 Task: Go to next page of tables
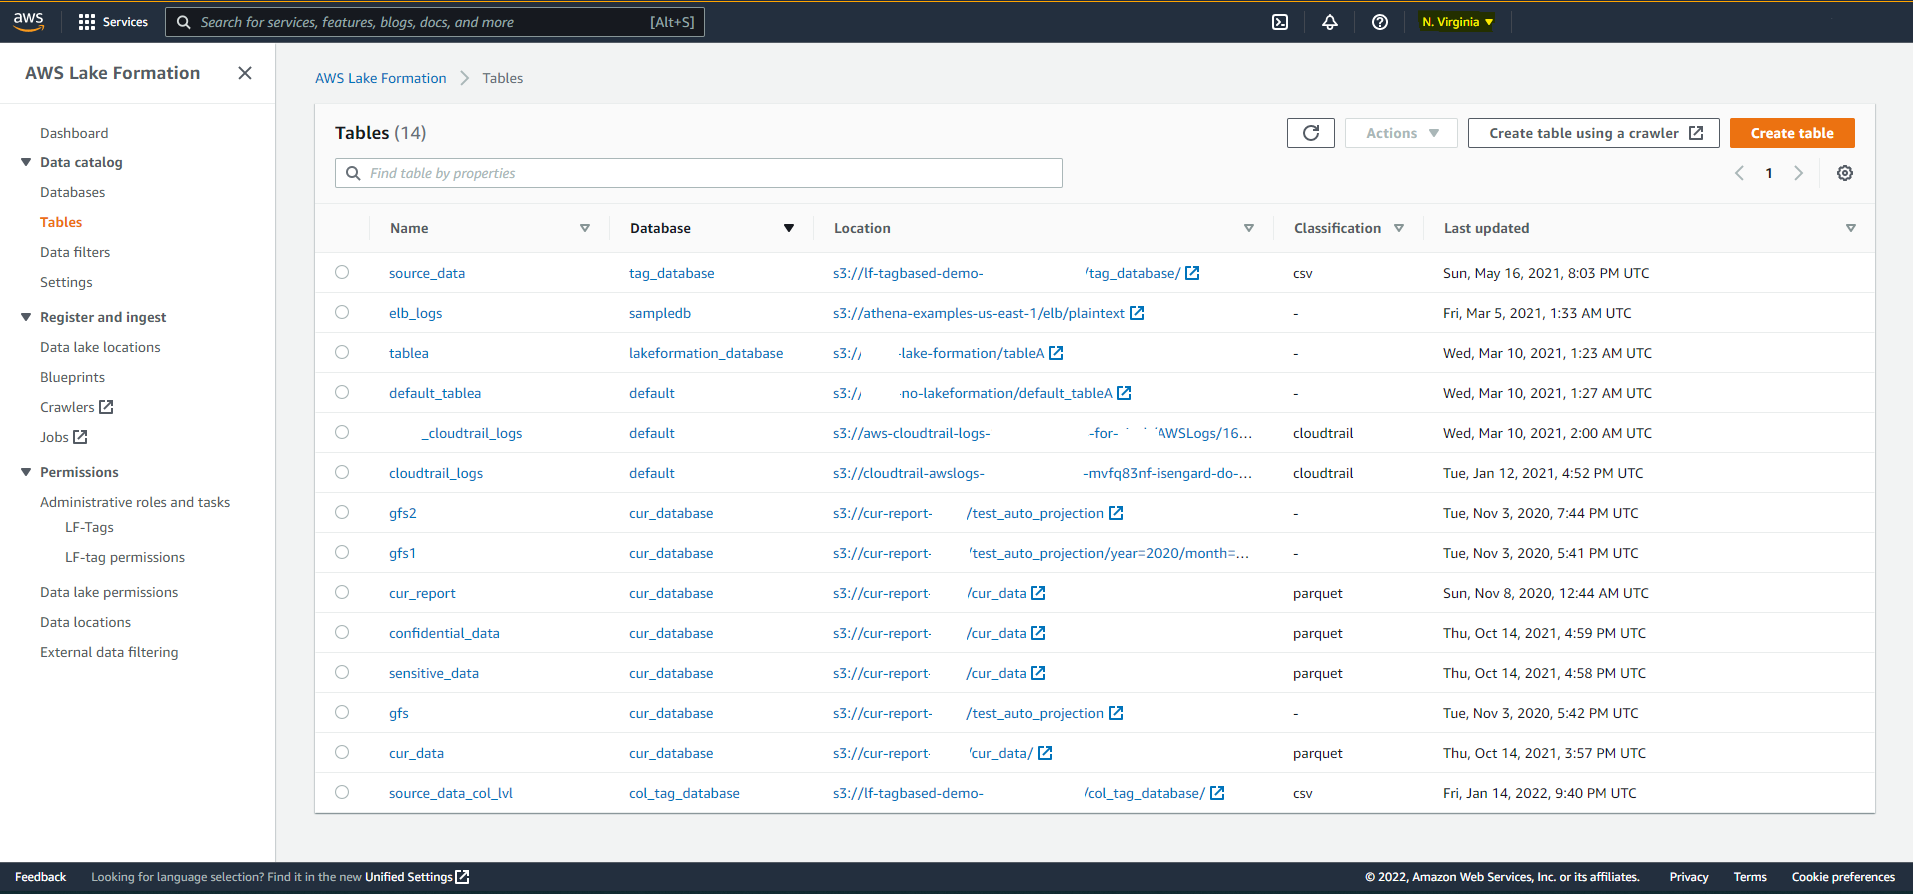pos(1799,173)
